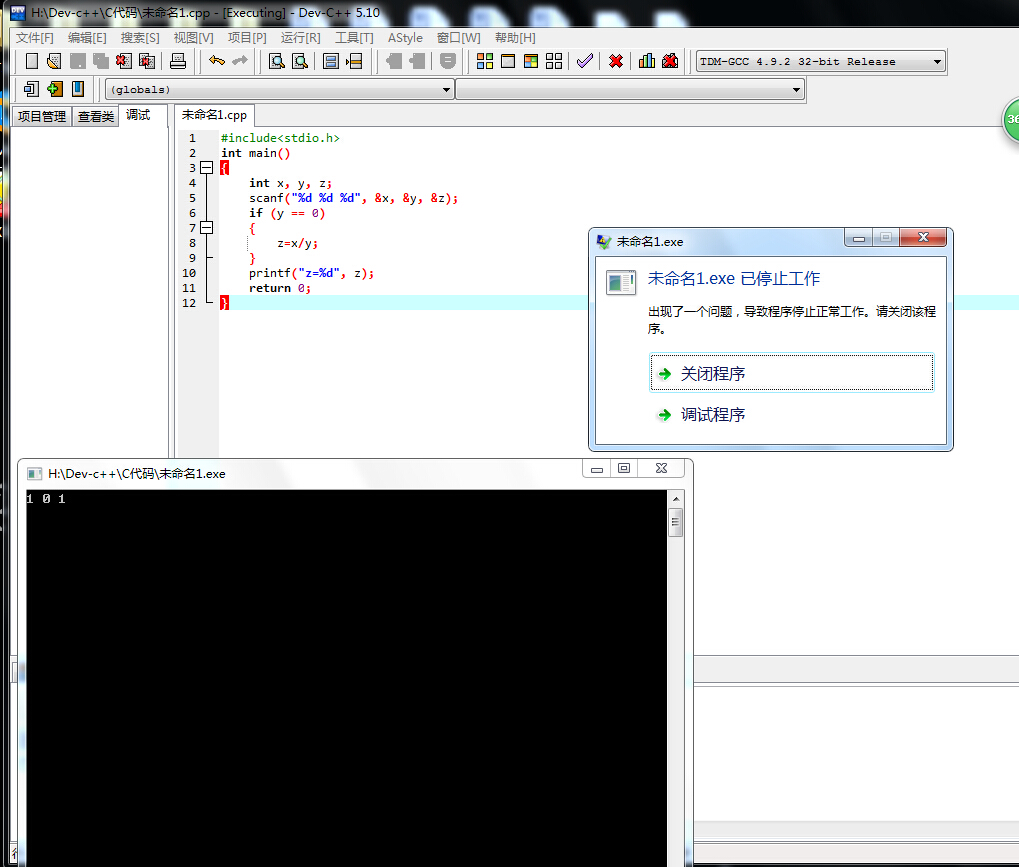Click the Compile four-color grid icon
The height and width of the screenshot is (867, 1019).
(485, 62)
